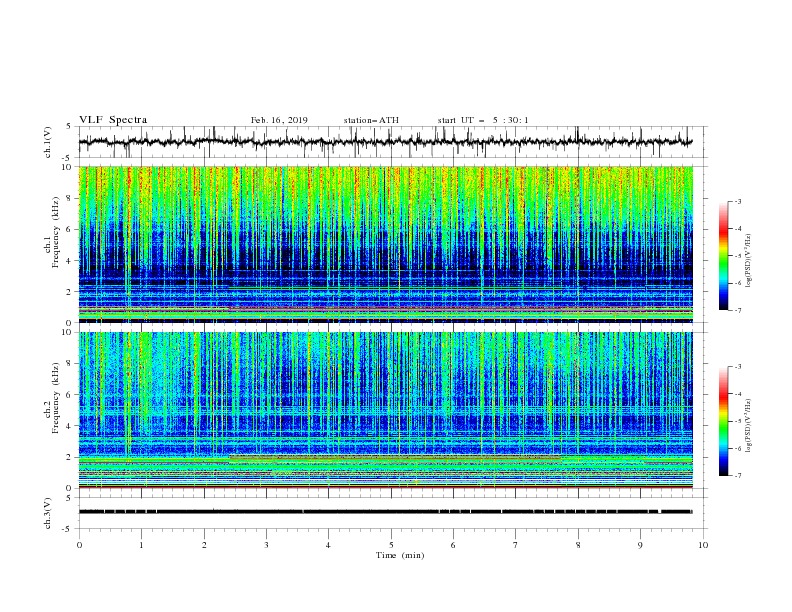This screenshot has width=792, height=612.
Task: Click the 'ch.1(V)' waveform axis label
Action: pyautogui.click(x=48, y=142)
